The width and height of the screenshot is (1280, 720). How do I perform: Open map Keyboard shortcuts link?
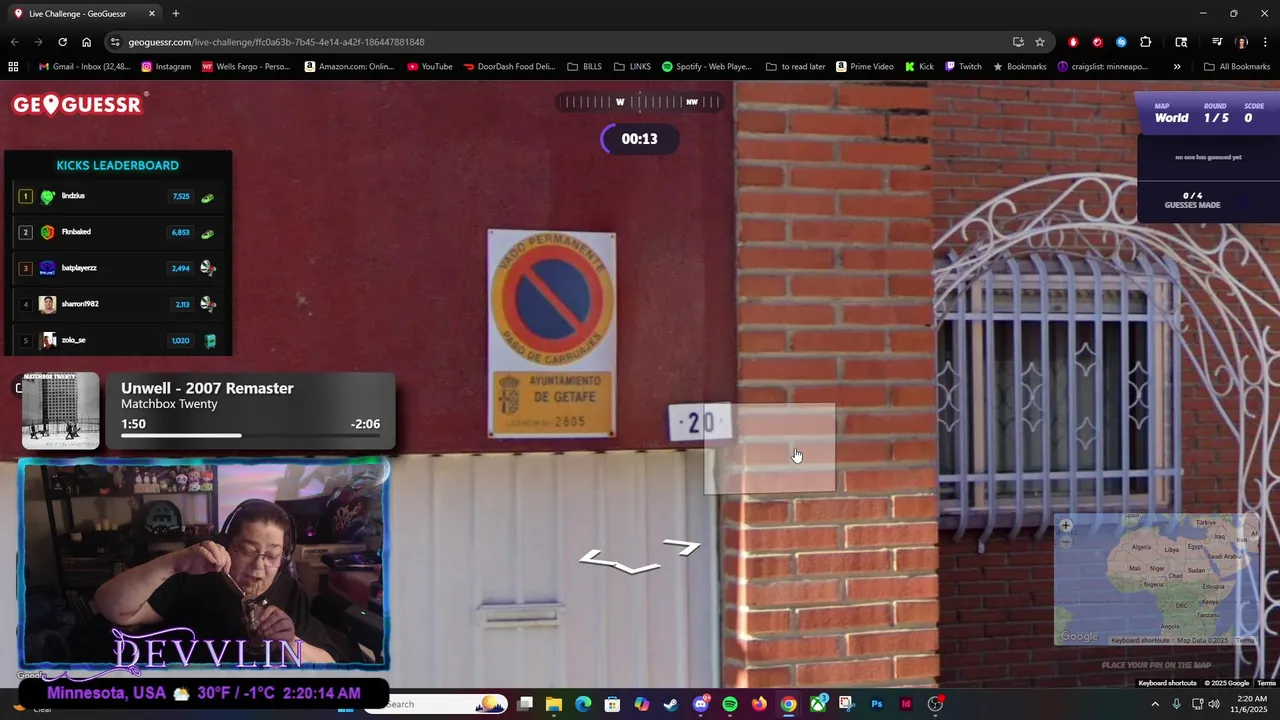click(1167, 683)
